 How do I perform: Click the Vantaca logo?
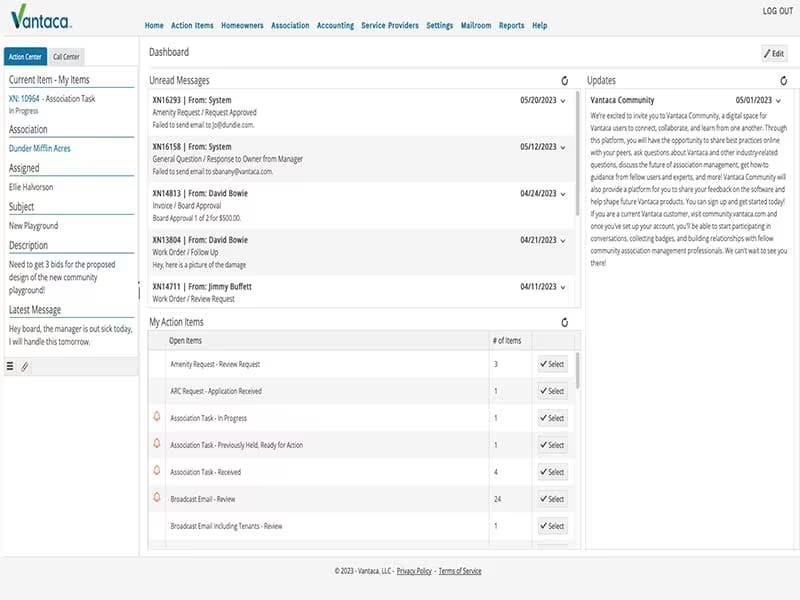coord(41,16)
